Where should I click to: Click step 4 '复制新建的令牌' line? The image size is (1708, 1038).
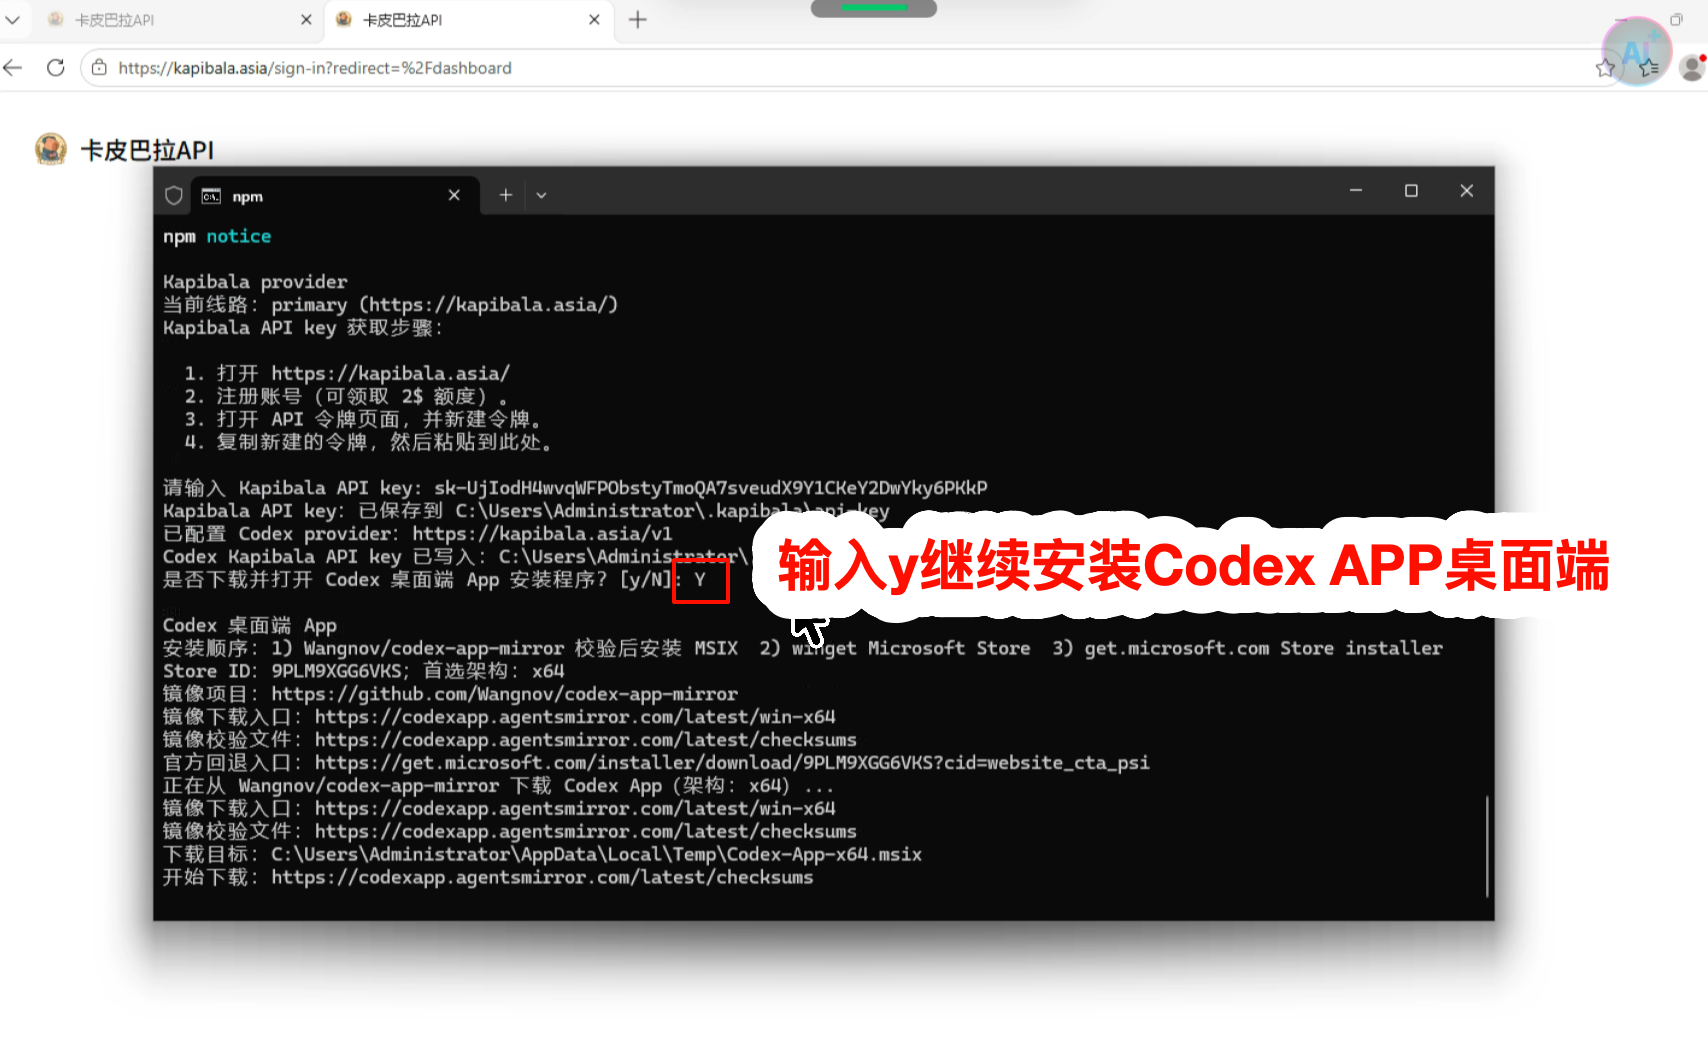(368, 442)
